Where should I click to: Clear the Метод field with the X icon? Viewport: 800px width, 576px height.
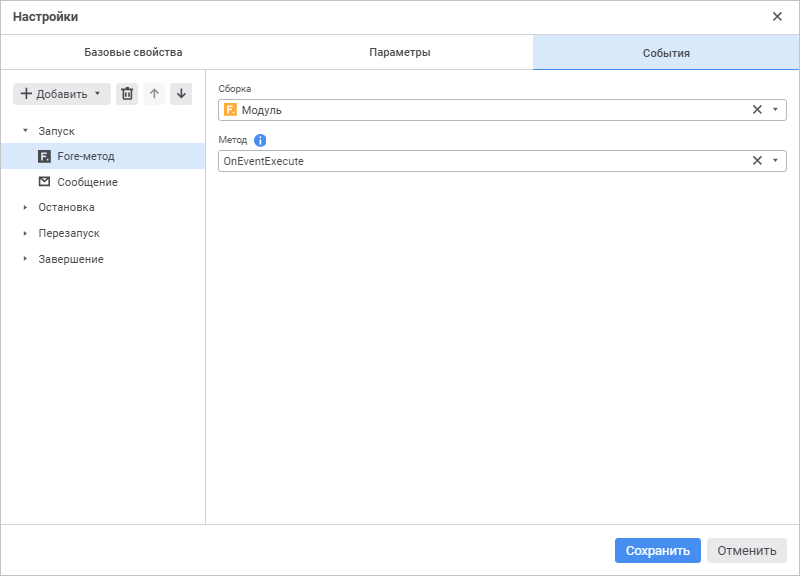point(757,160)
